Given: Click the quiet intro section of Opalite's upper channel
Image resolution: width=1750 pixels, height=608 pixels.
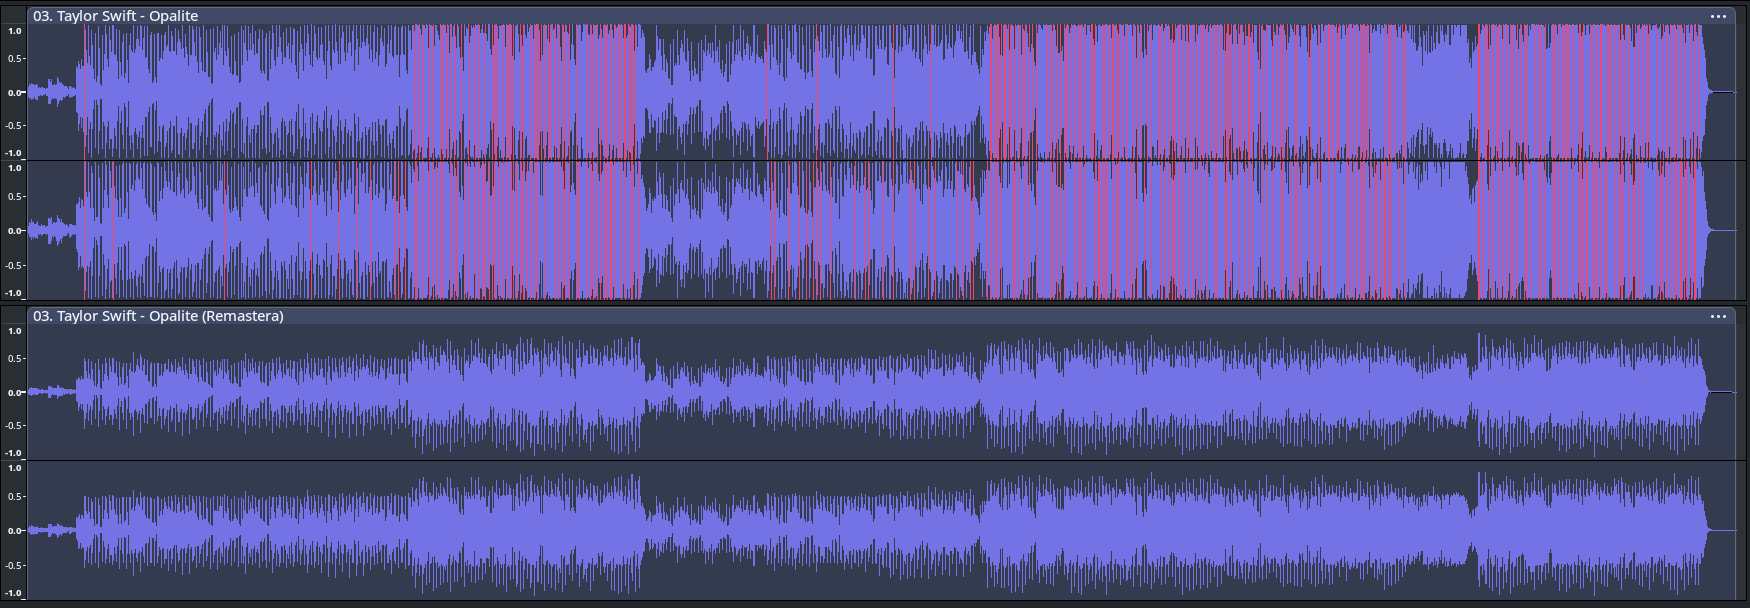Looking at the screenshot, I should [50, 93].
